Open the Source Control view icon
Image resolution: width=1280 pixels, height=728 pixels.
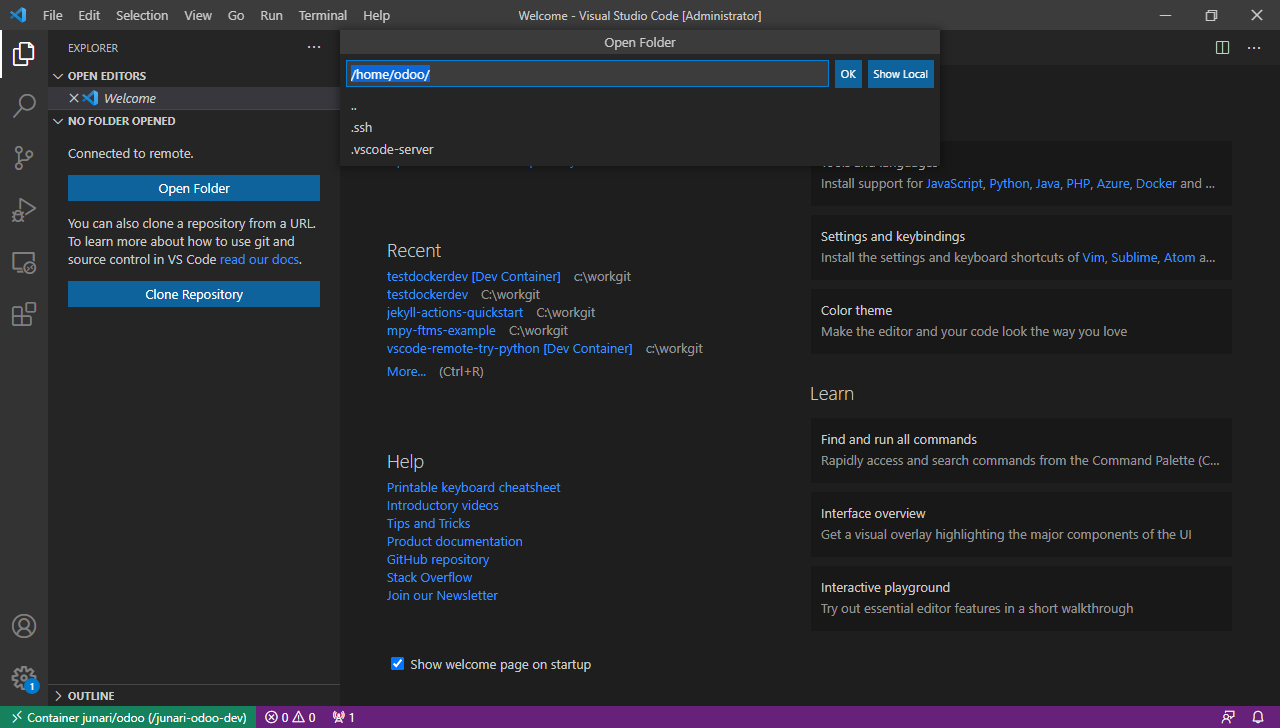(x=24, y=157)
